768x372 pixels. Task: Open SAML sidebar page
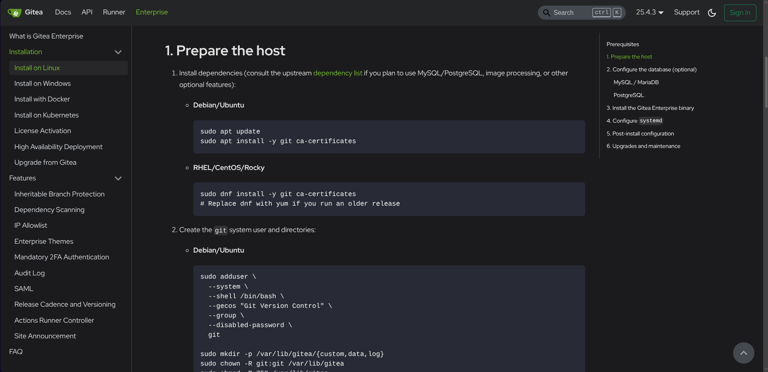24,289
